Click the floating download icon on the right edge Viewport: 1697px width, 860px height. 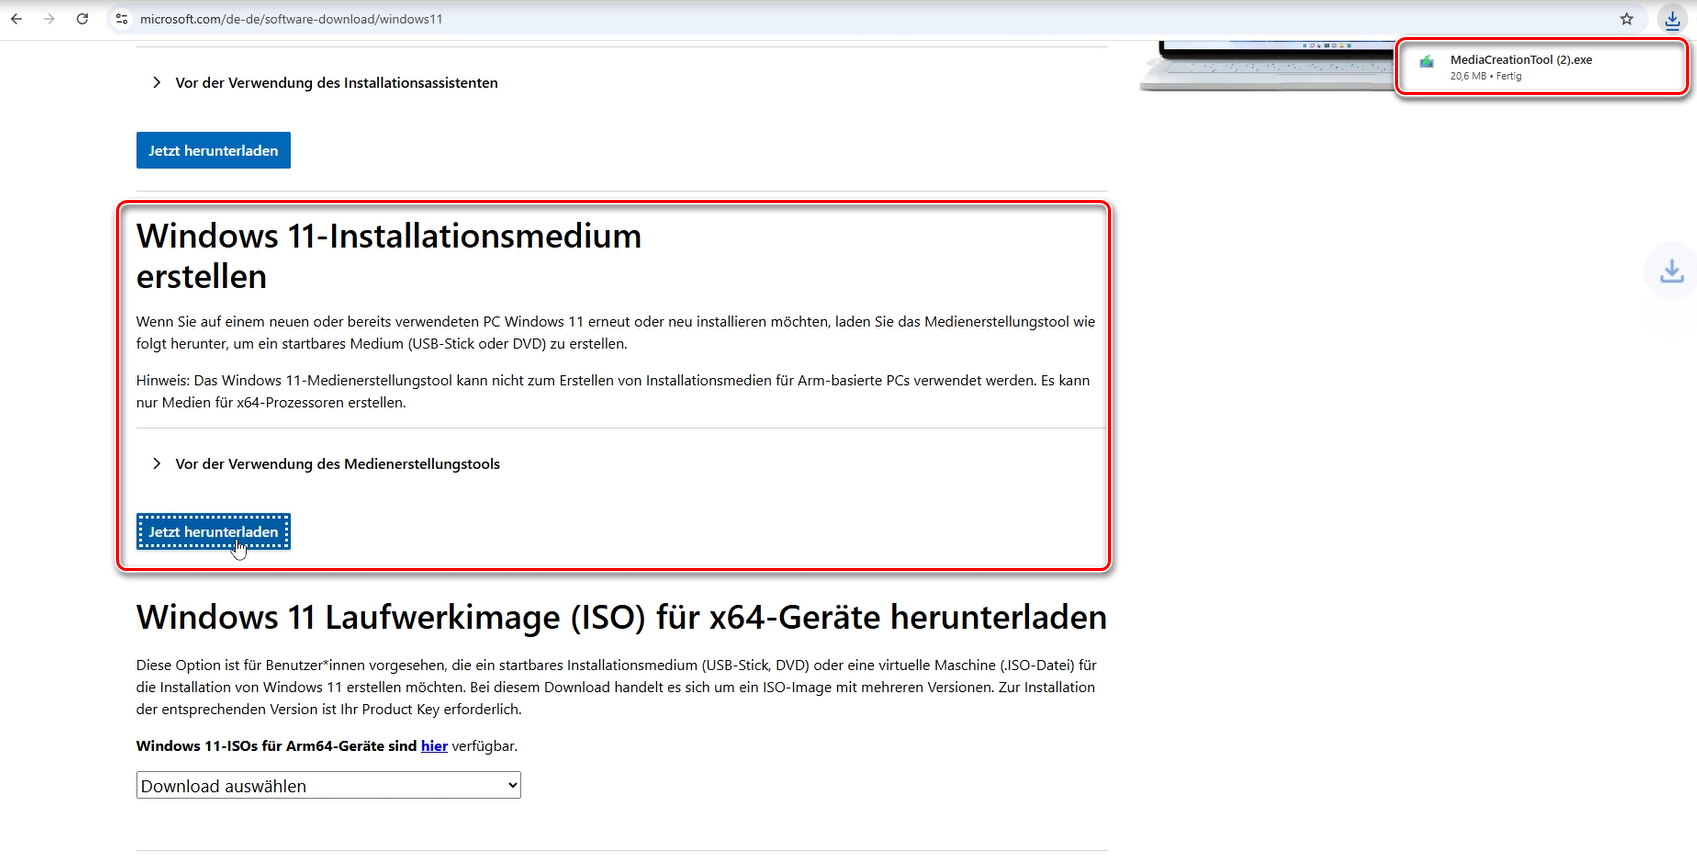1672,271
